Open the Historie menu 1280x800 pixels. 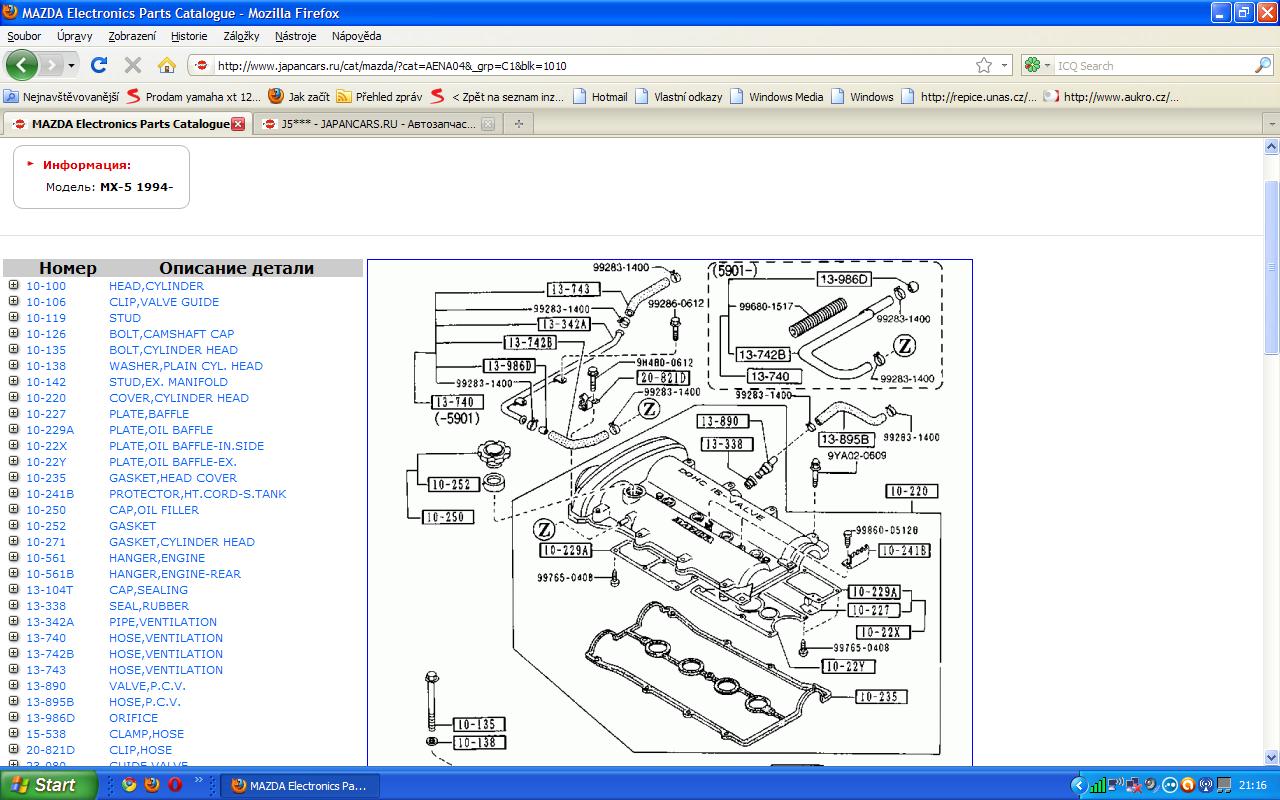click(x=189, y=36)
